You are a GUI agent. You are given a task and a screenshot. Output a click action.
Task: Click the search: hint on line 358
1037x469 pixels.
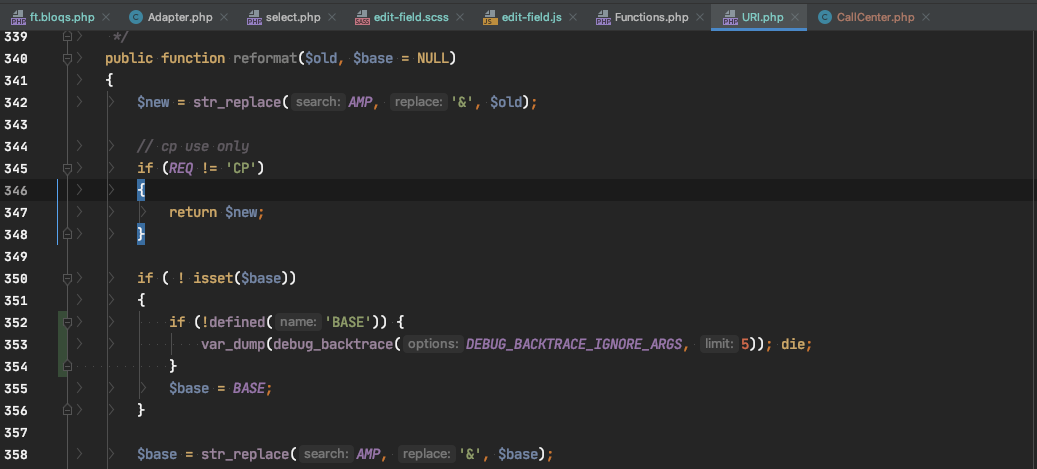pos(327,454)
